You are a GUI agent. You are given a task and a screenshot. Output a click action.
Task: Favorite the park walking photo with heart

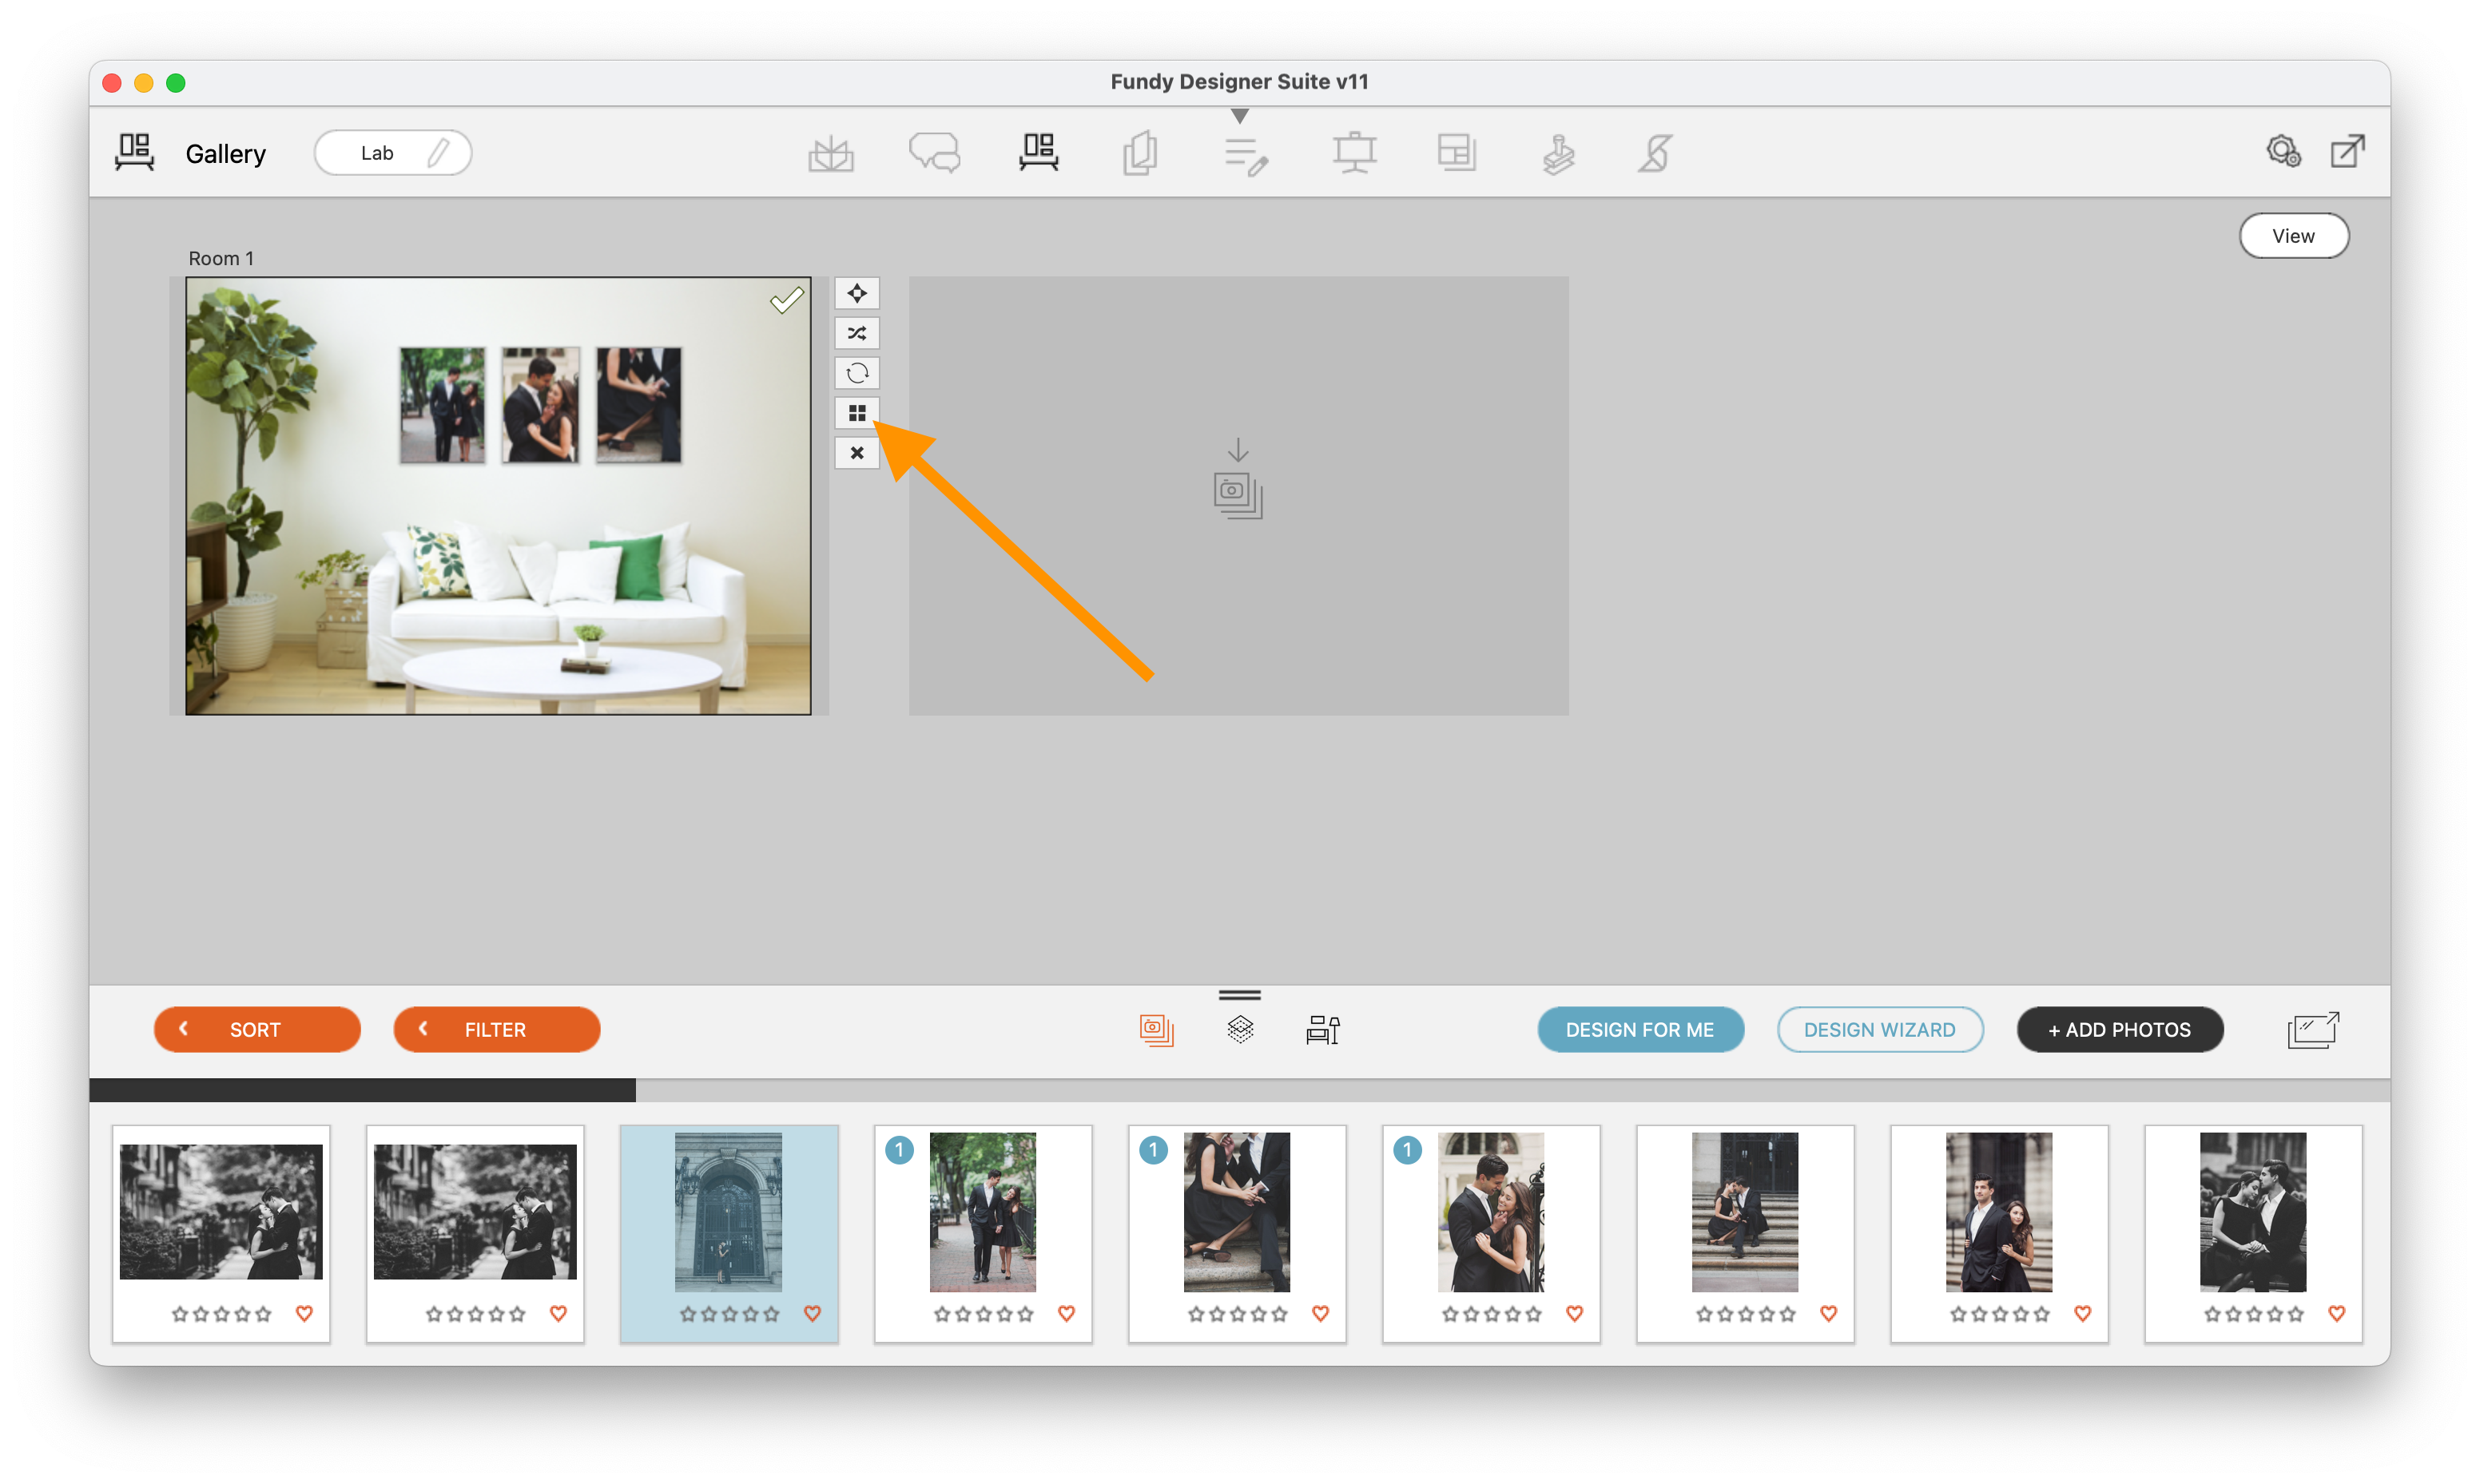coord(1067,1314)
